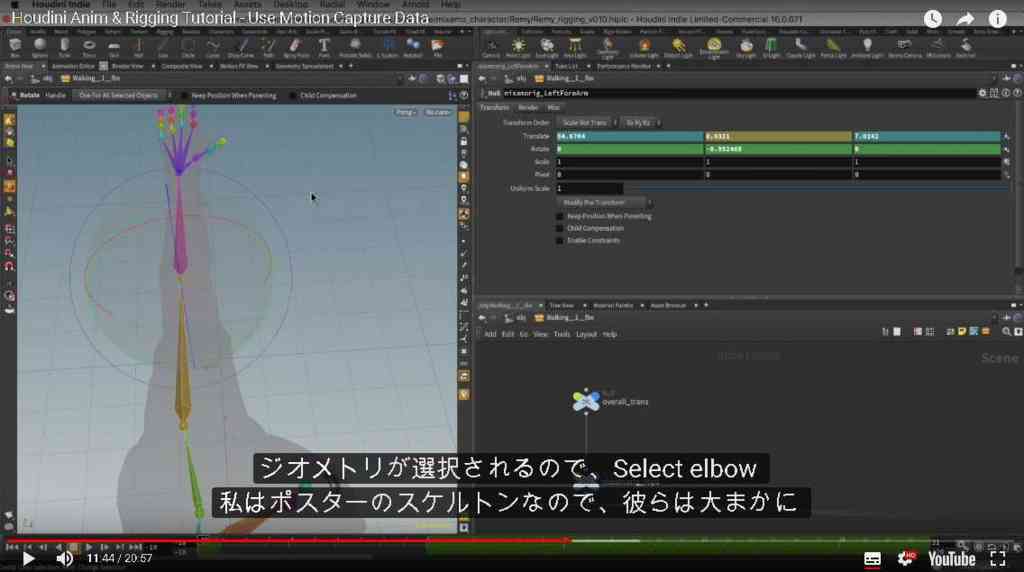Select the L-System shelf tool
The height and width of the screenshot is (572, 1024).
click(388, 47)
